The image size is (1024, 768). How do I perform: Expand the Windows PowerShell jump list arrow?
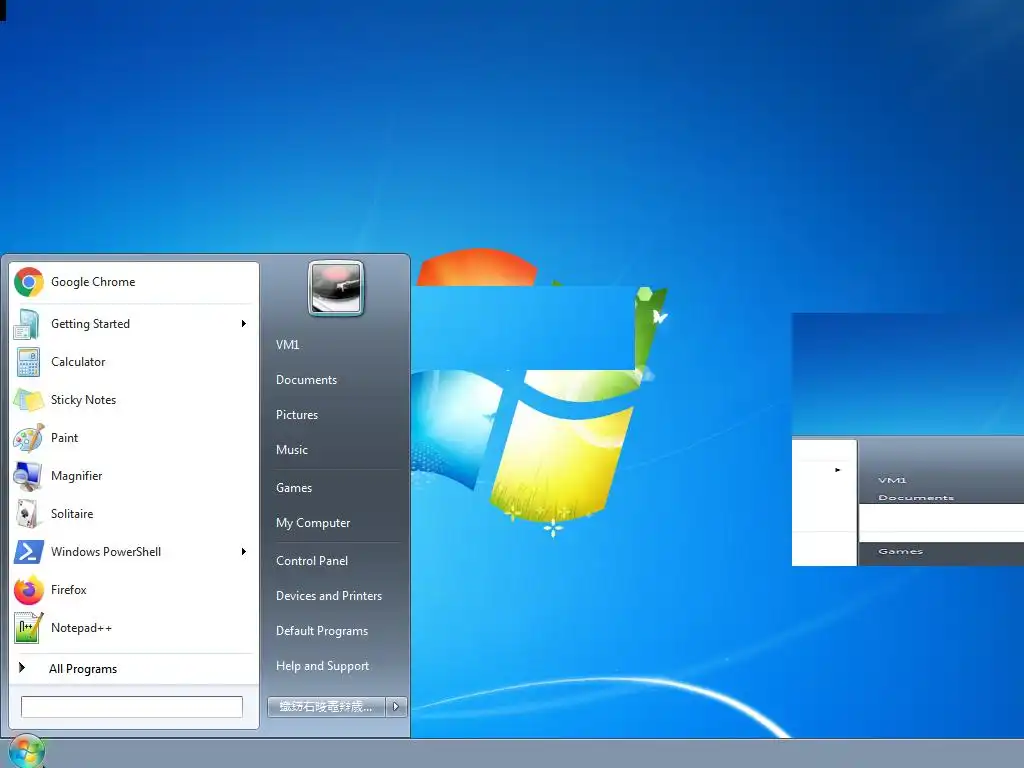click(x=244, y=552)
